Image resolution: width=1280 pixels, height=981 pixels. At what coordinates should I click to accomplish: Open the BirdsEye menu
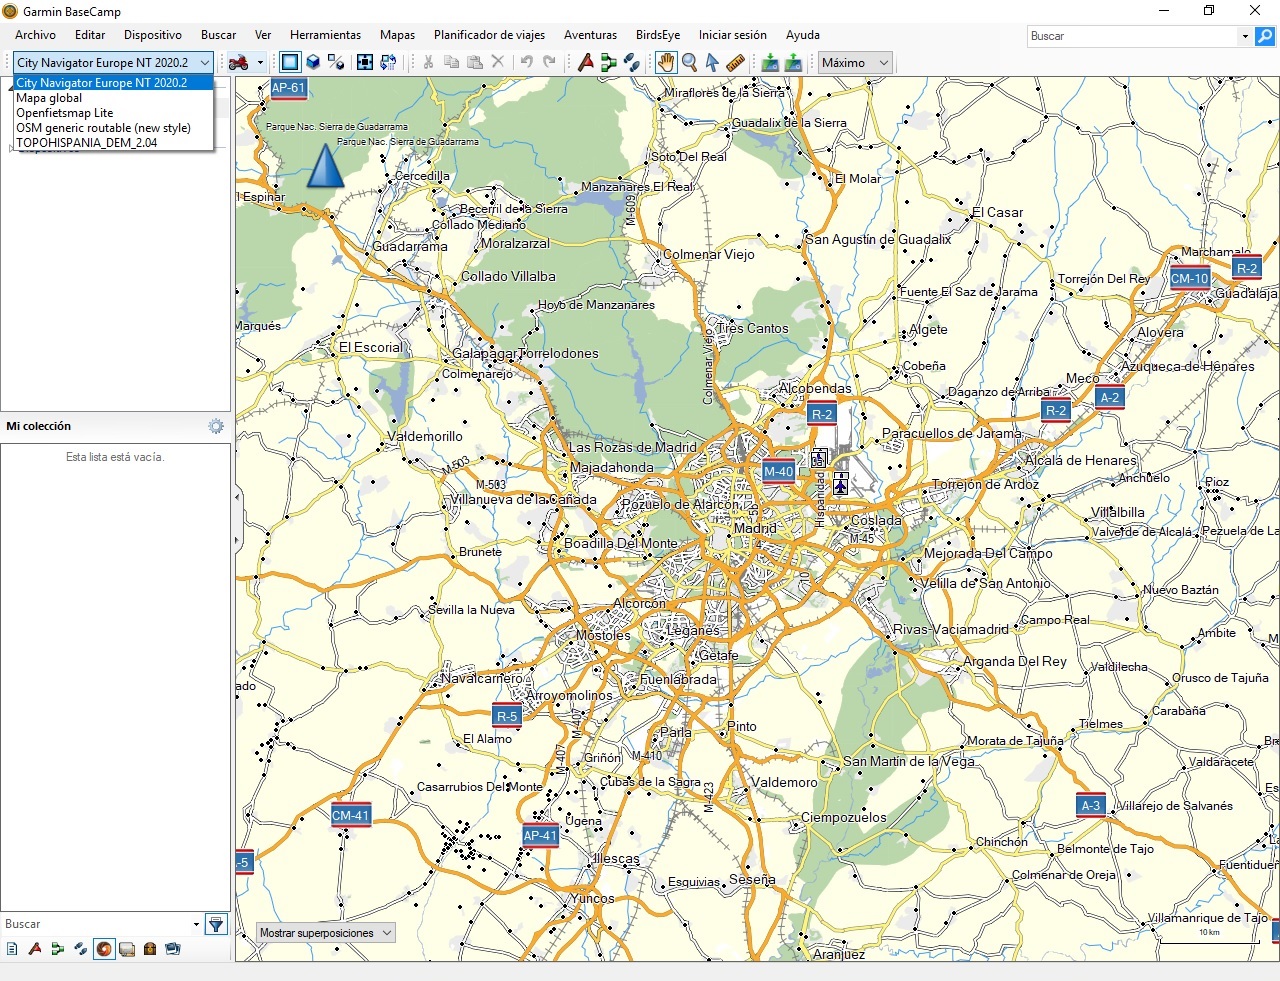658,35
